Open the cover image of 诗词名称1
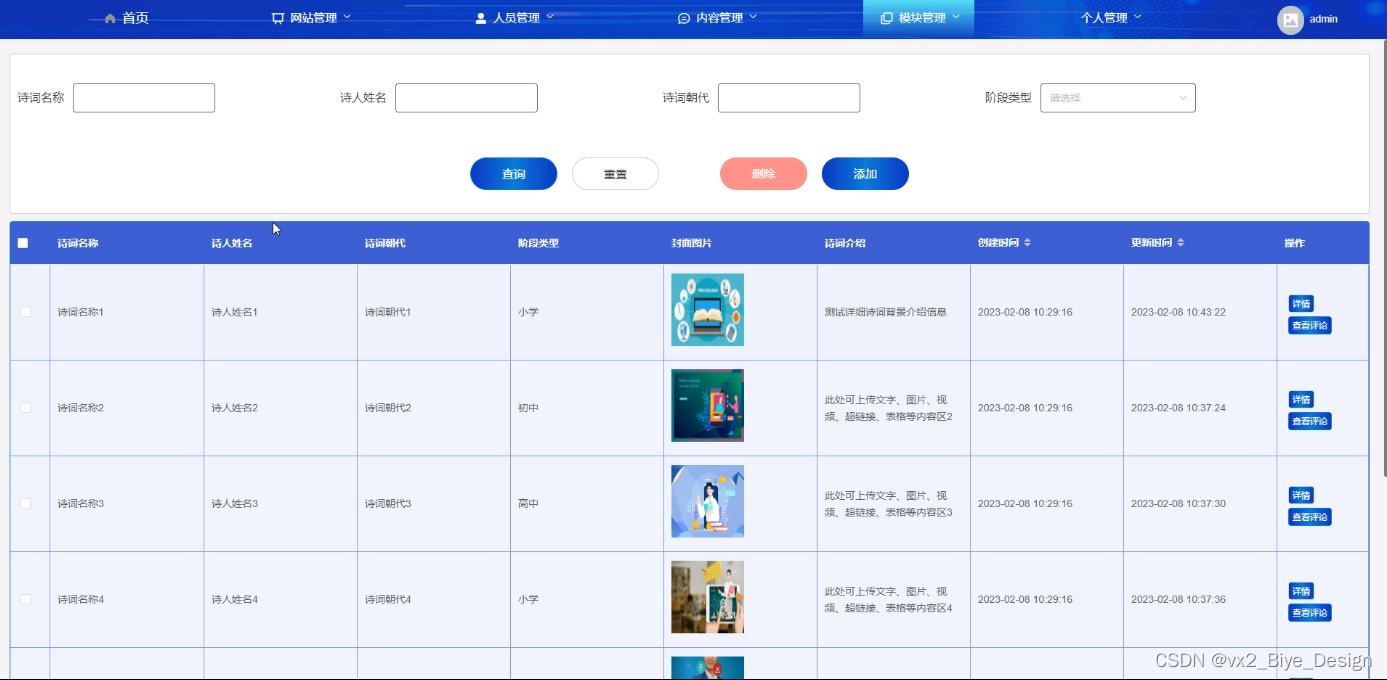 click(x=707, y=310)
